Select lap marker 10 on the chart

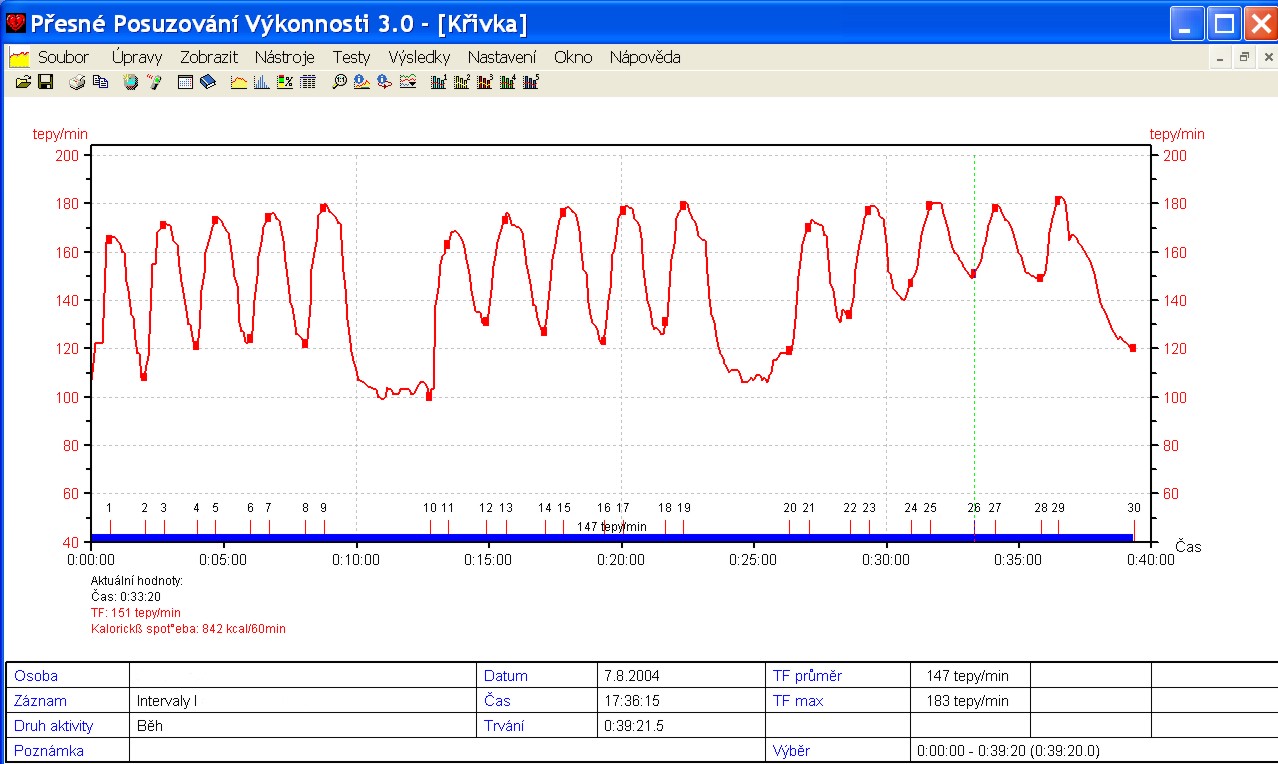429,508
